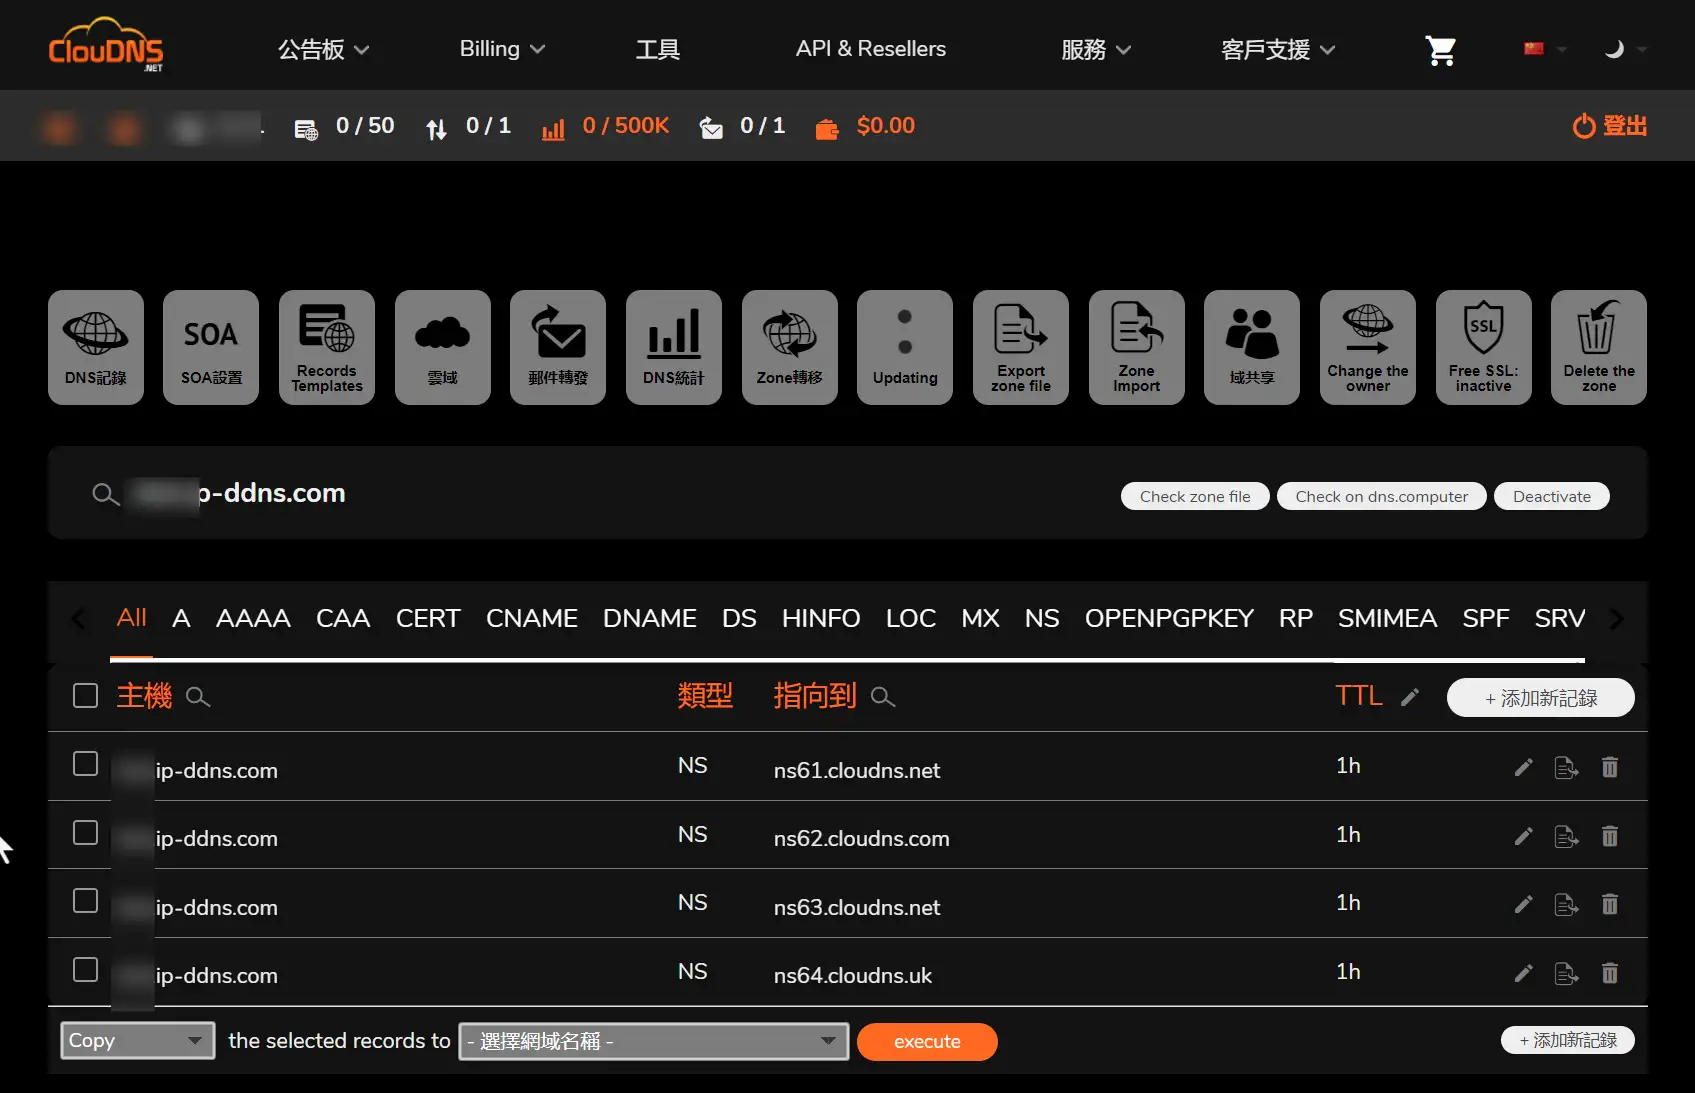Open the 雲域 cloud domains tile
The width and height of the screenshot is (1695, 1093).
pyautogui.click(x=443, y=347)
